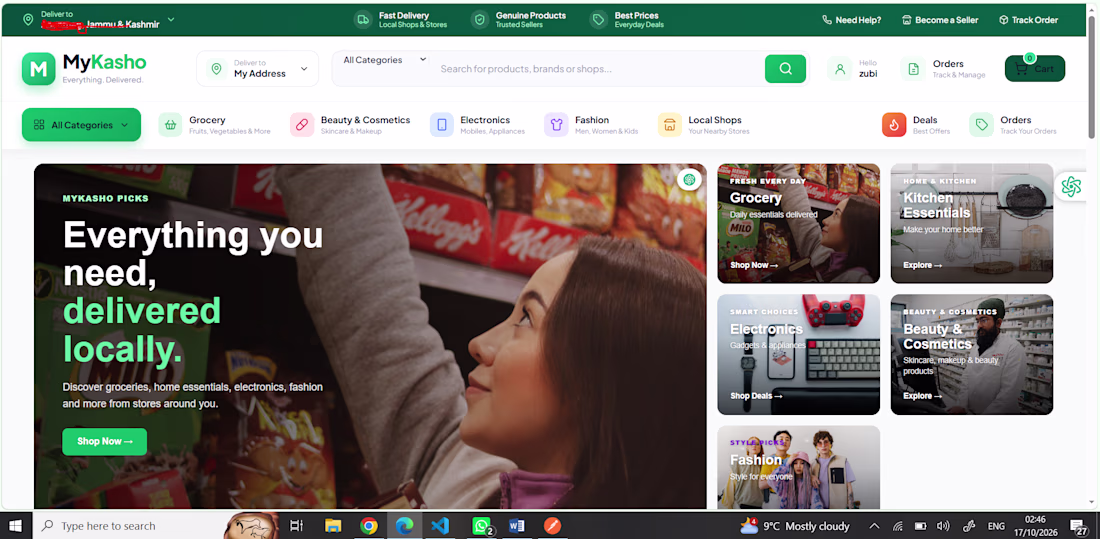Open Task View on the taskbar
Viewport: 1100px width, 539px height.
click(297, 526)
